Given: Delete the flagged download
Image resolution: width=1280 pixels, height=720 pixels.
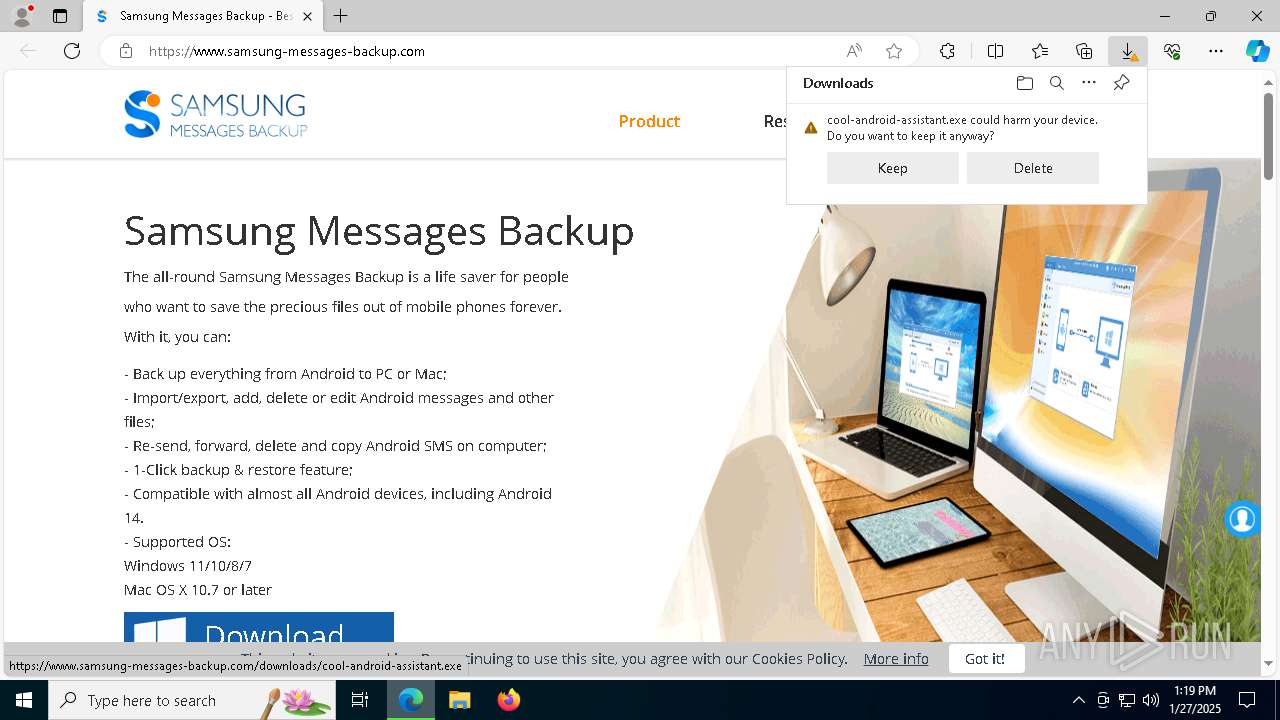Looking at the screenshot, I should 1032,168.
